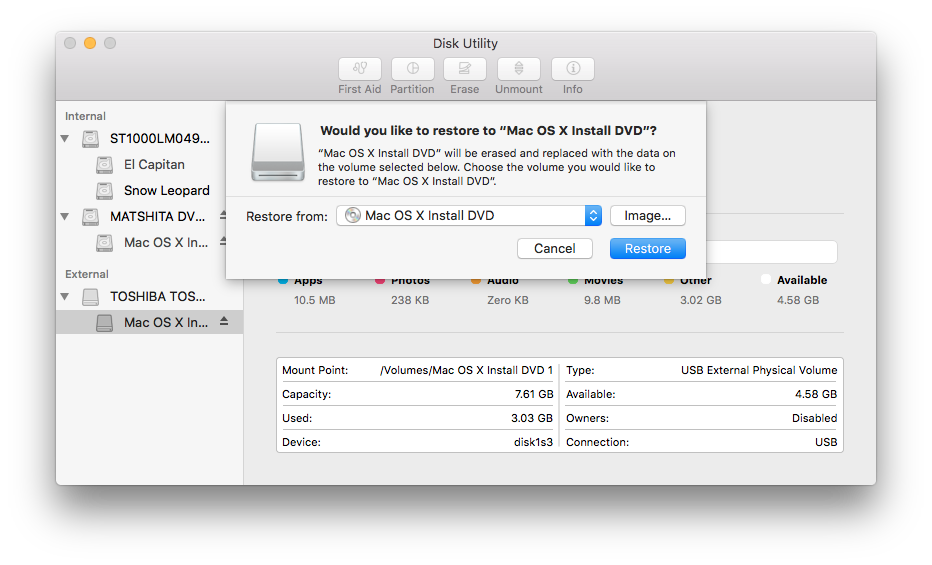932x565 pixels.
Task: Click the blue Restore button
Action: tap(647, 248)
